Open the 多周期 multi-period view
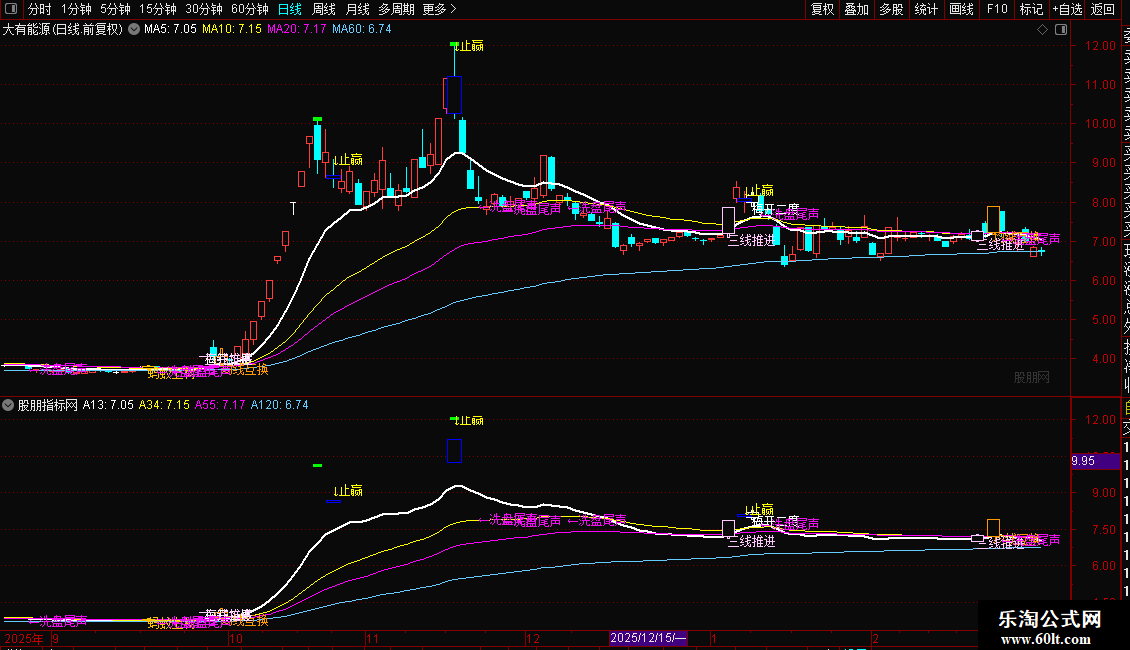Image resolution: width=1130 pixels, height=650 pixels. 396,9
